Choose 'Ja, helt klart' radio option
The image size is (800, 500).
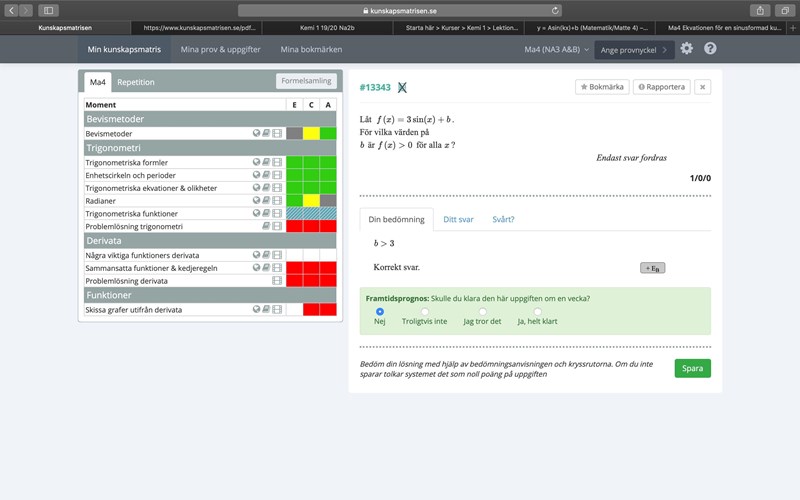point(537,312)
